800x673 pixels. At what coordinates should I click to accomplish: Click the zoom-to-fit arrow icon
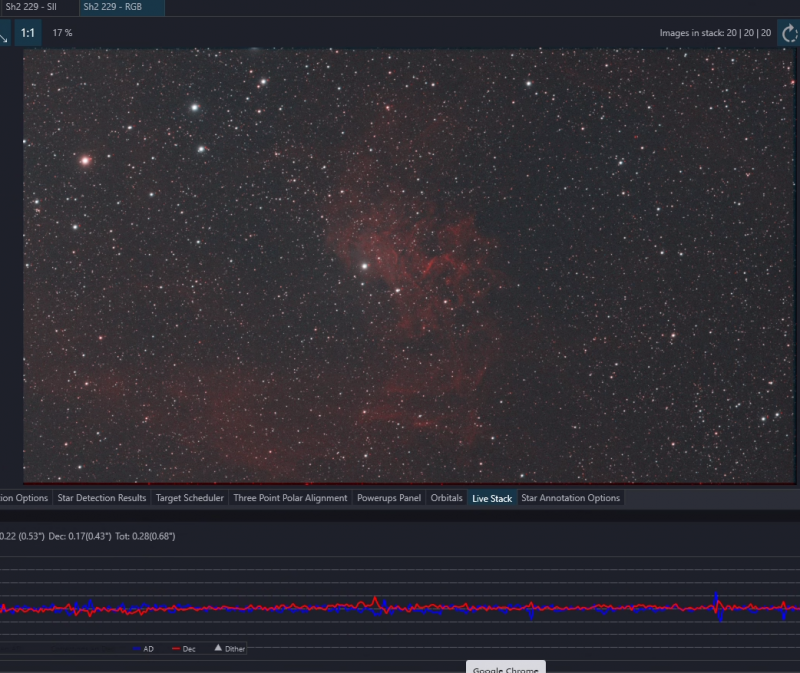click(4, 34)
